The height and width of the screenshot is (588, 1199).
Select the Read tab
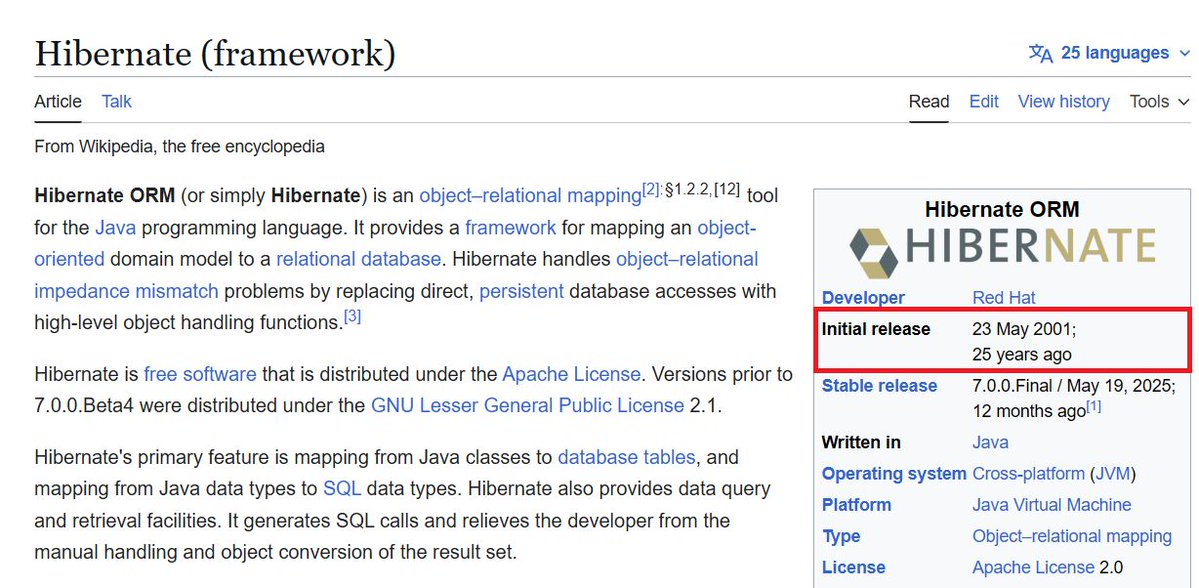click(928, 102)
